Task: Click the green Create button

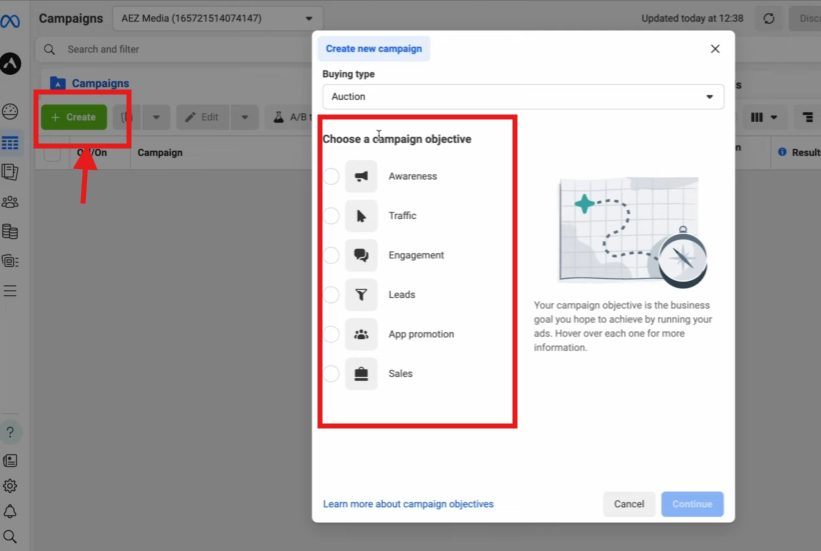Action: 74,117
